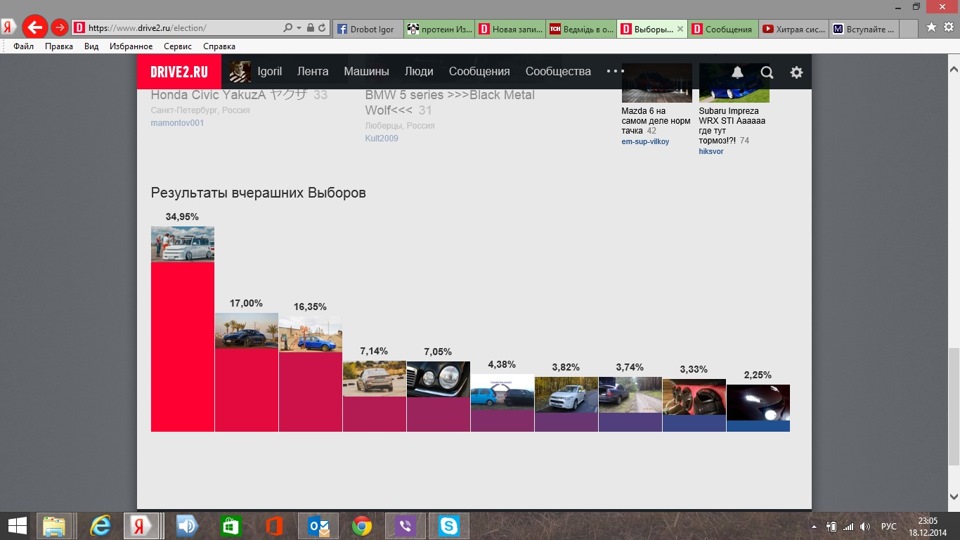Open the browser Favorites star icon
This screenshot has height=540, width=960.
coord(931,27)
